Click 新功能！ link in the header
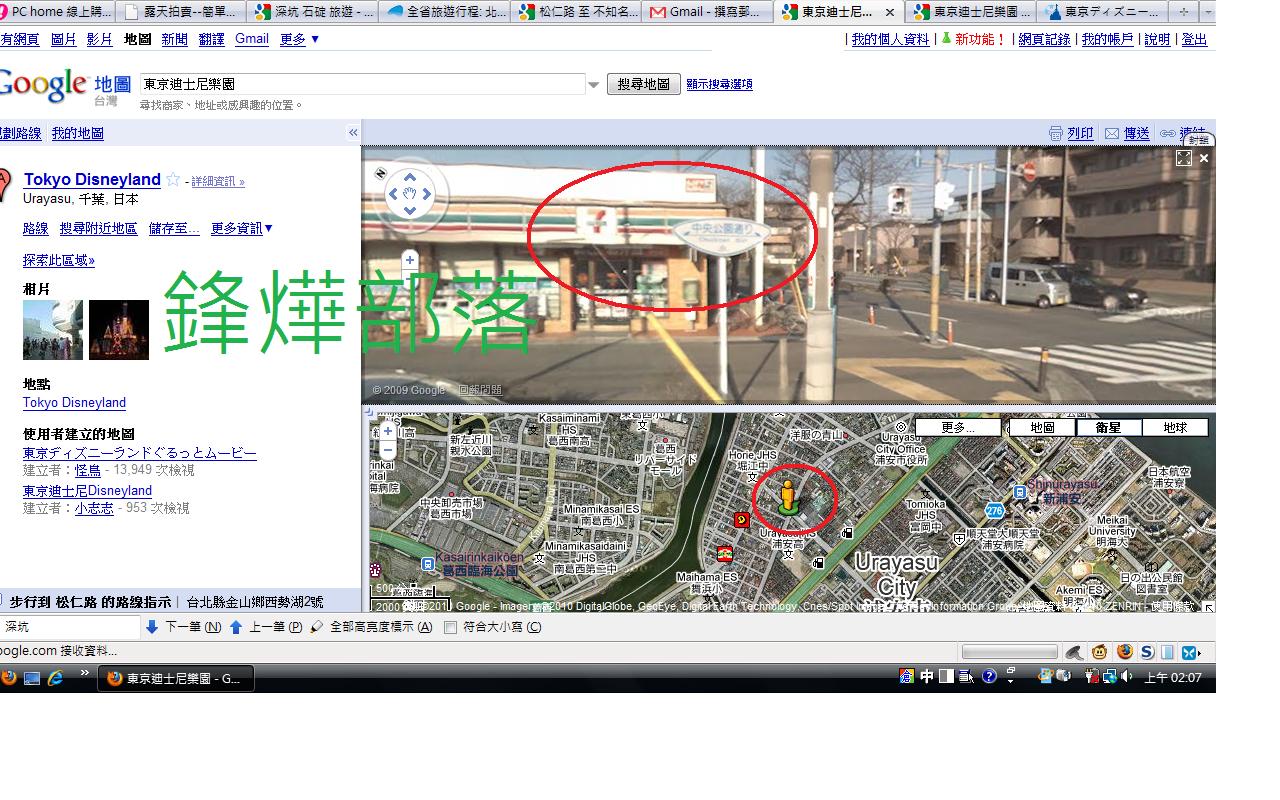 tap(980, 39)
